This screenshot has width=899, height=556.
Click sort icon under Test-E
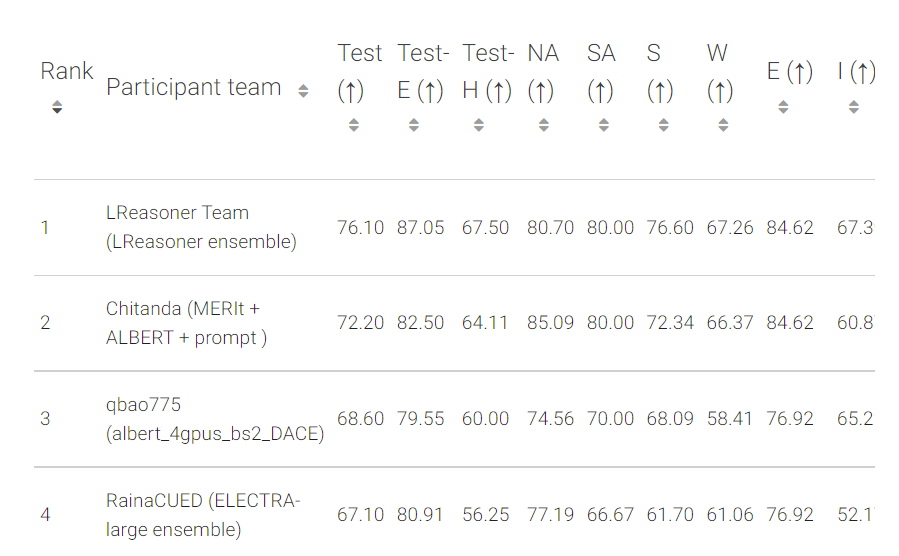pos(414,125)
